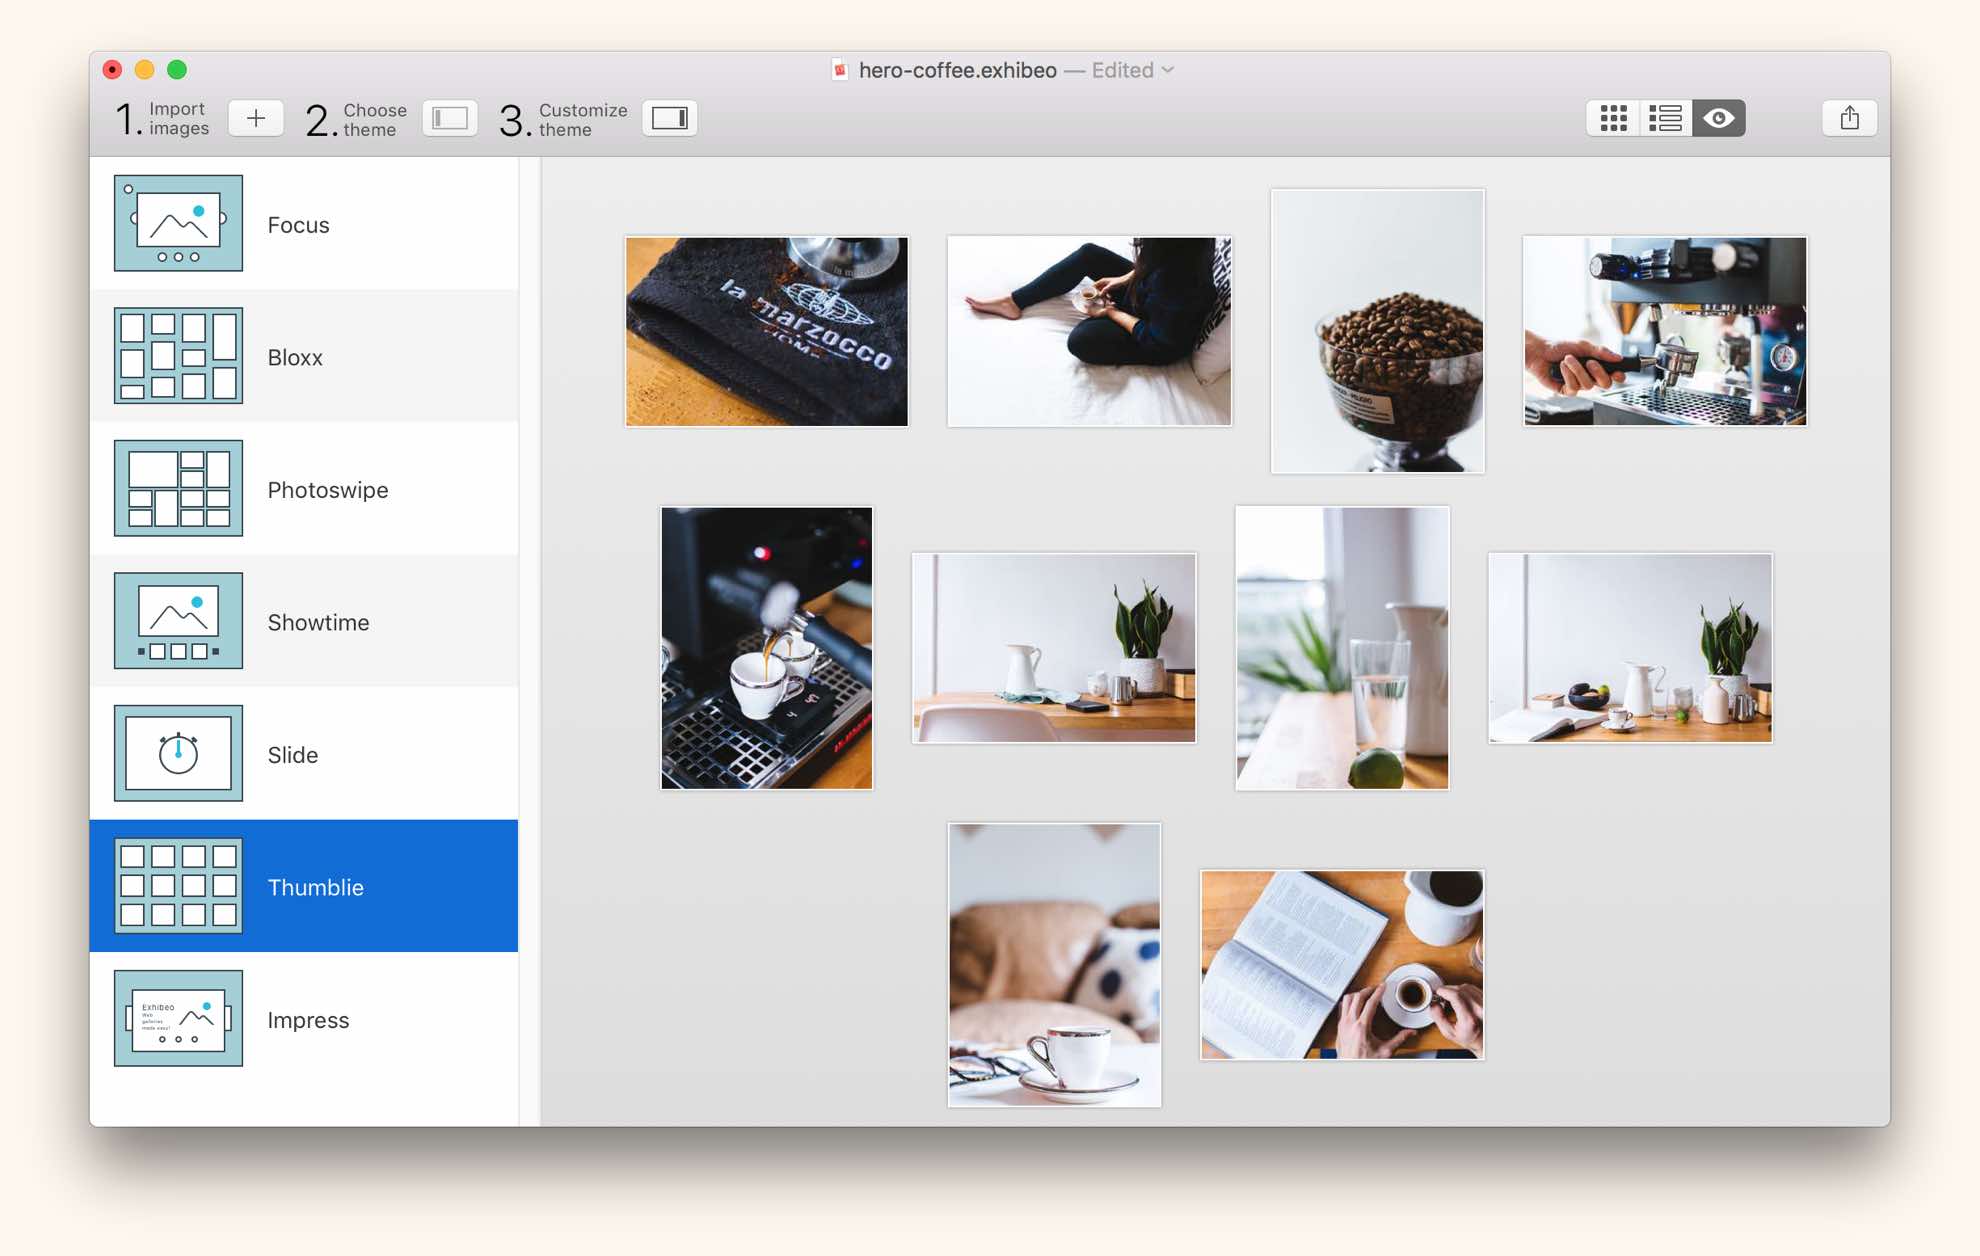The height and width of the screenshot is (1256, 1980).
Task: Click the plus button to import images
Action: point(255,118)
